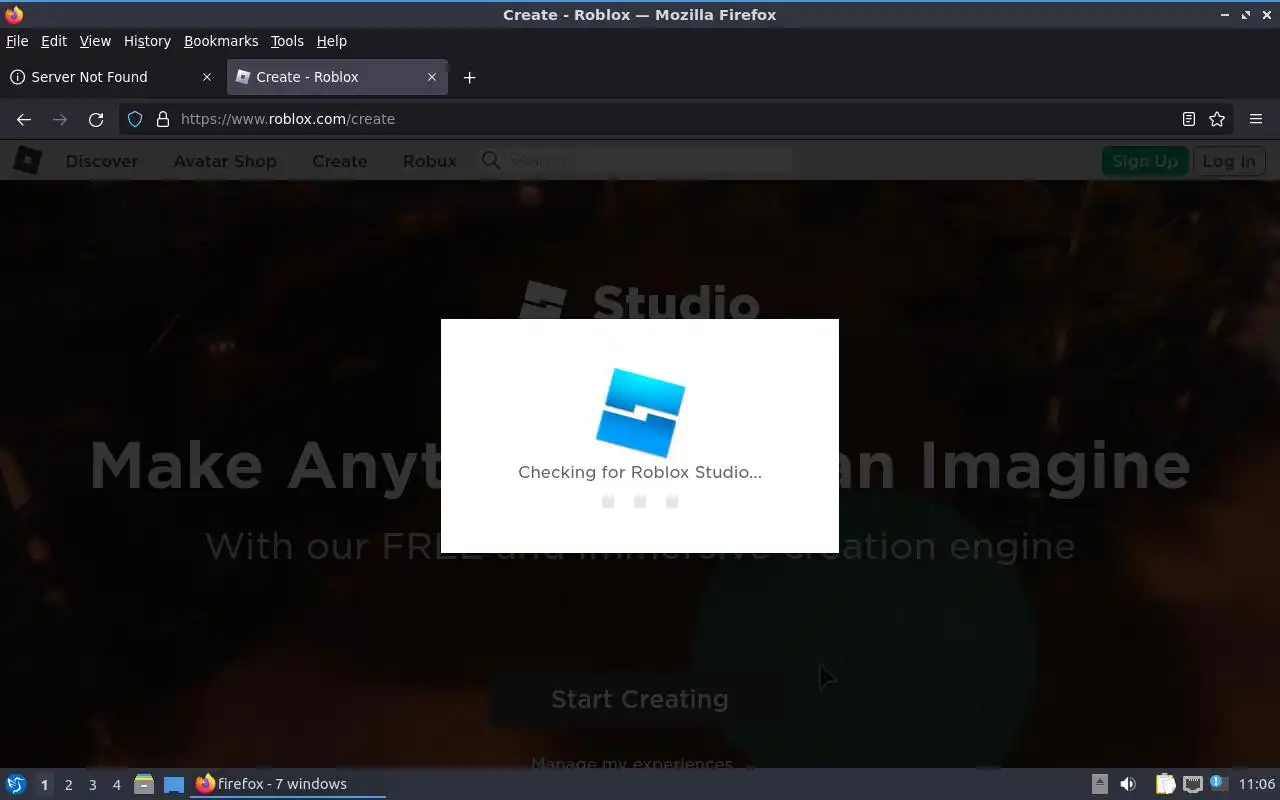The height and width of the screenshot is (800, 1280).
Task: Open the Firefox hamburger application menu
Action: tap(1256, 119)
